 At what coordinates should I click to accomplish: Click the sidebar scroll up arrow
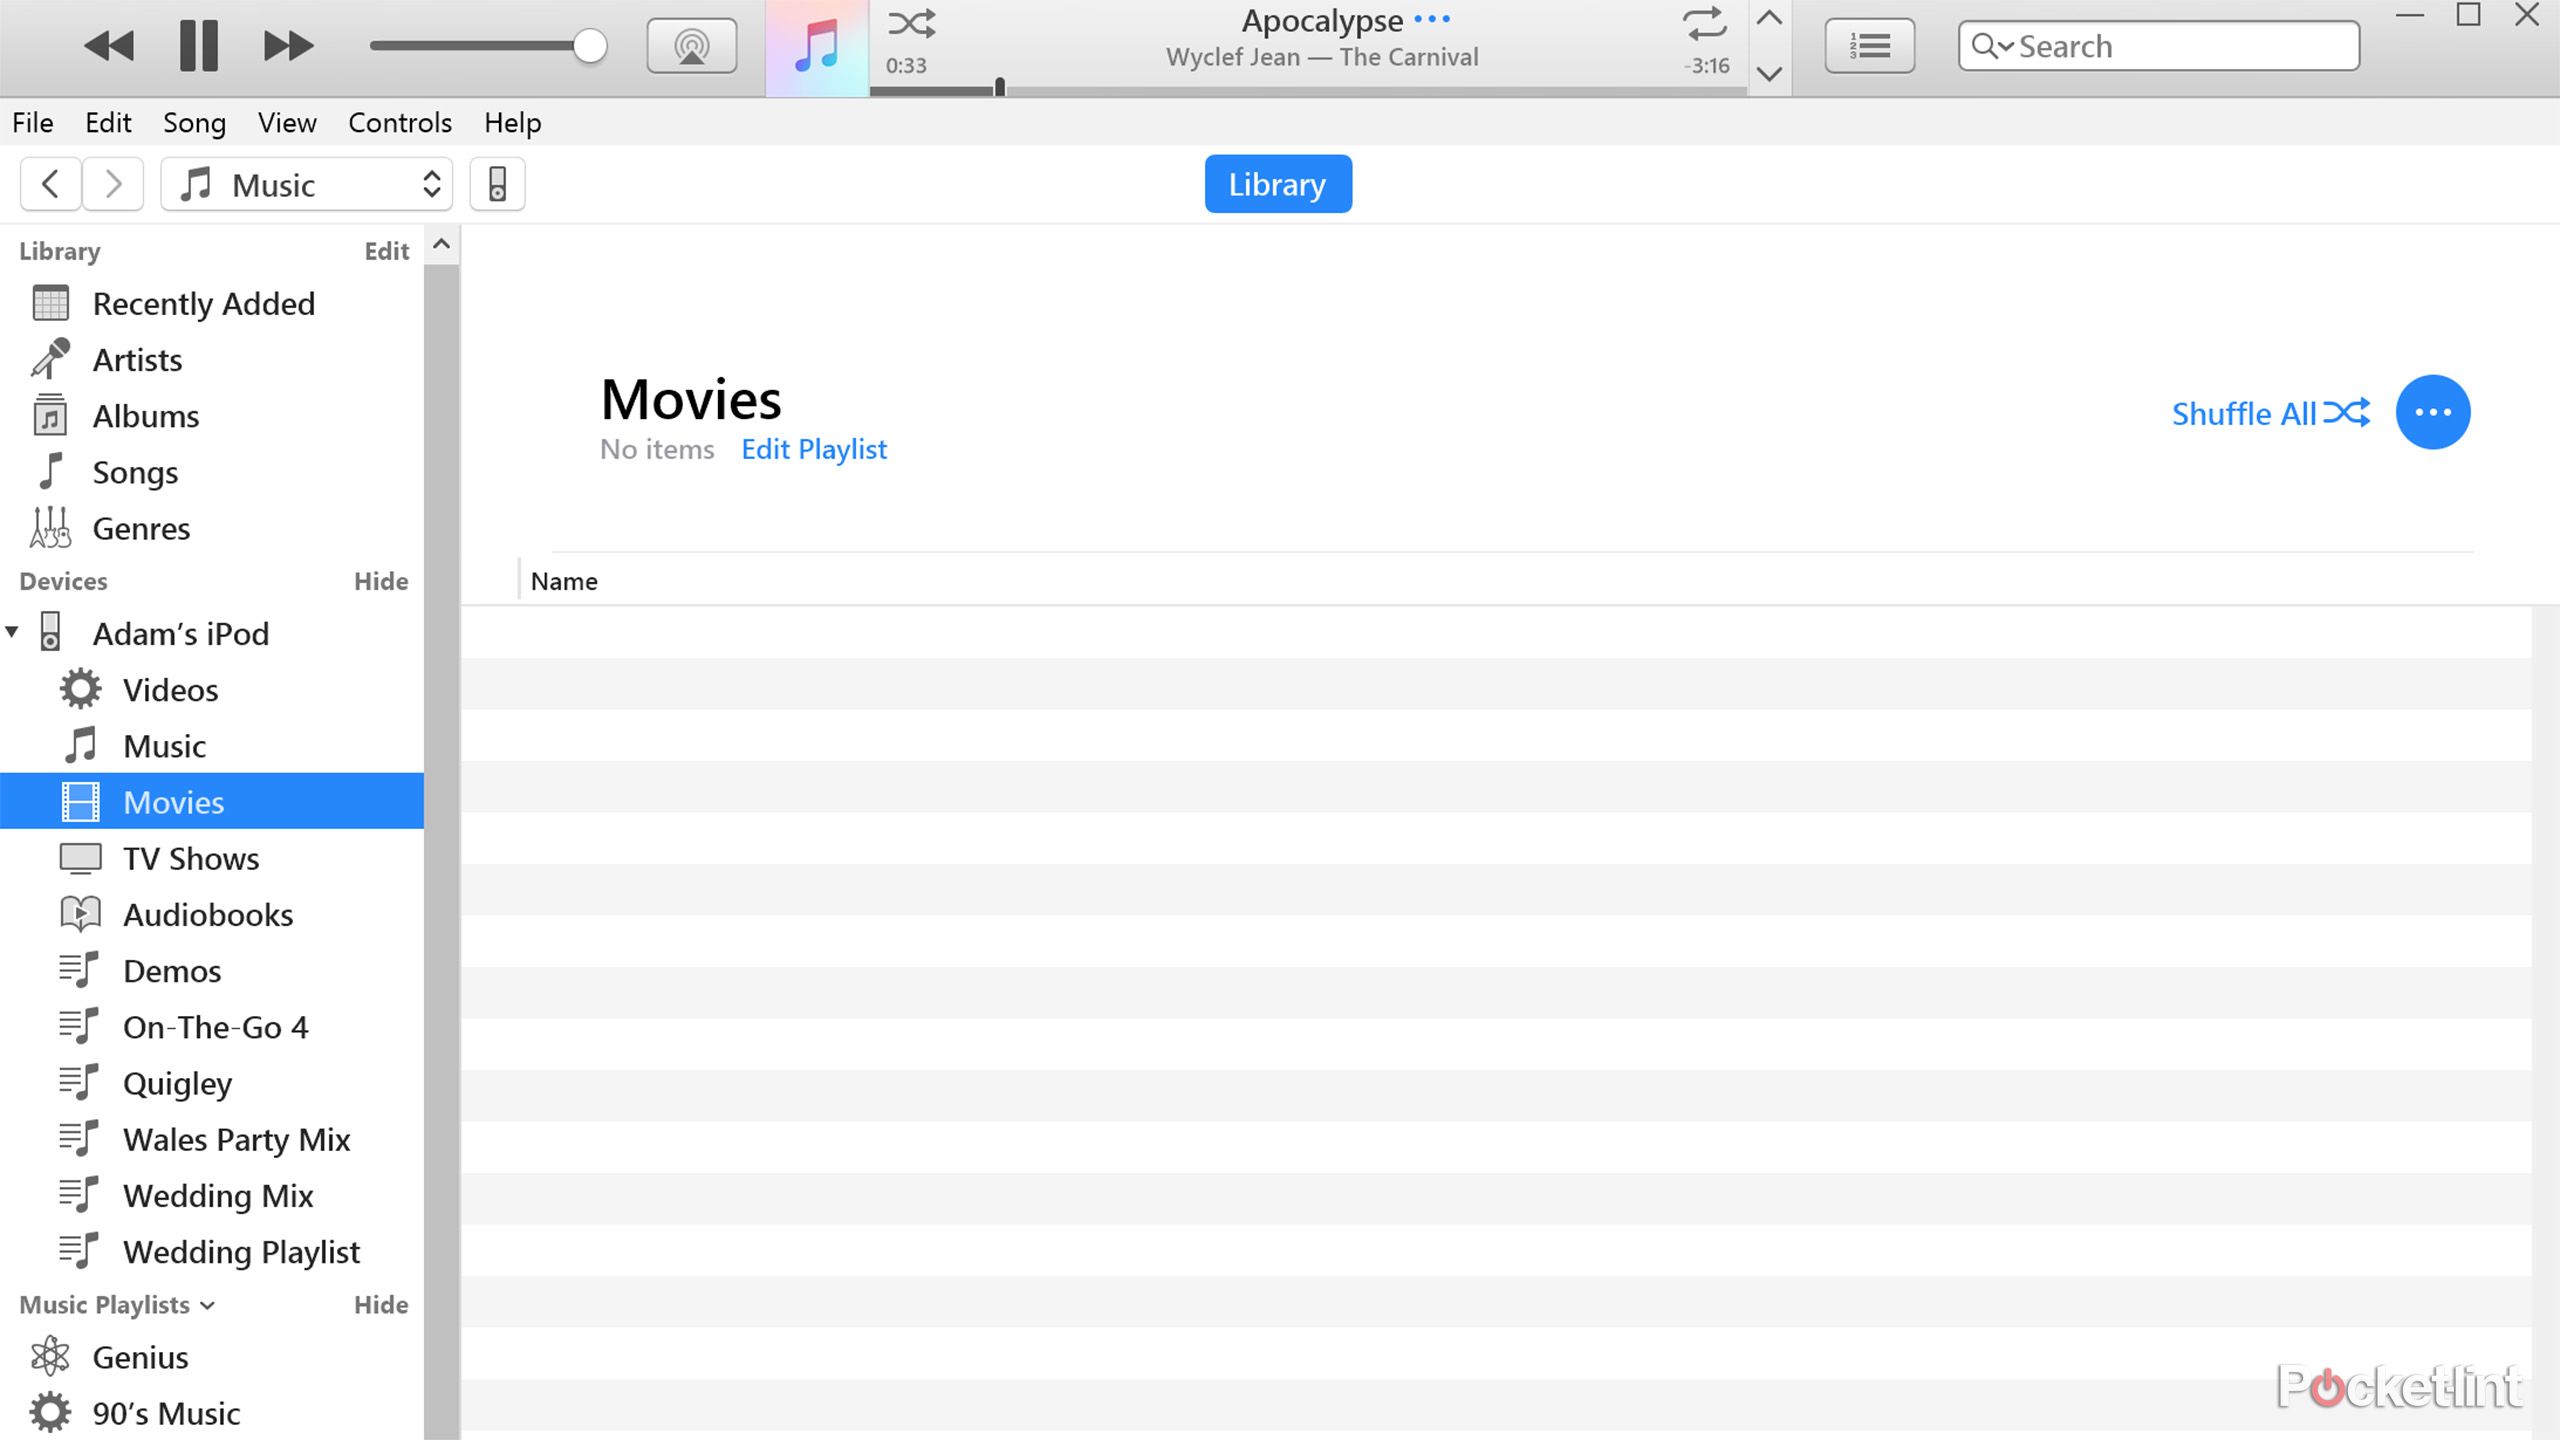[441, 244]
